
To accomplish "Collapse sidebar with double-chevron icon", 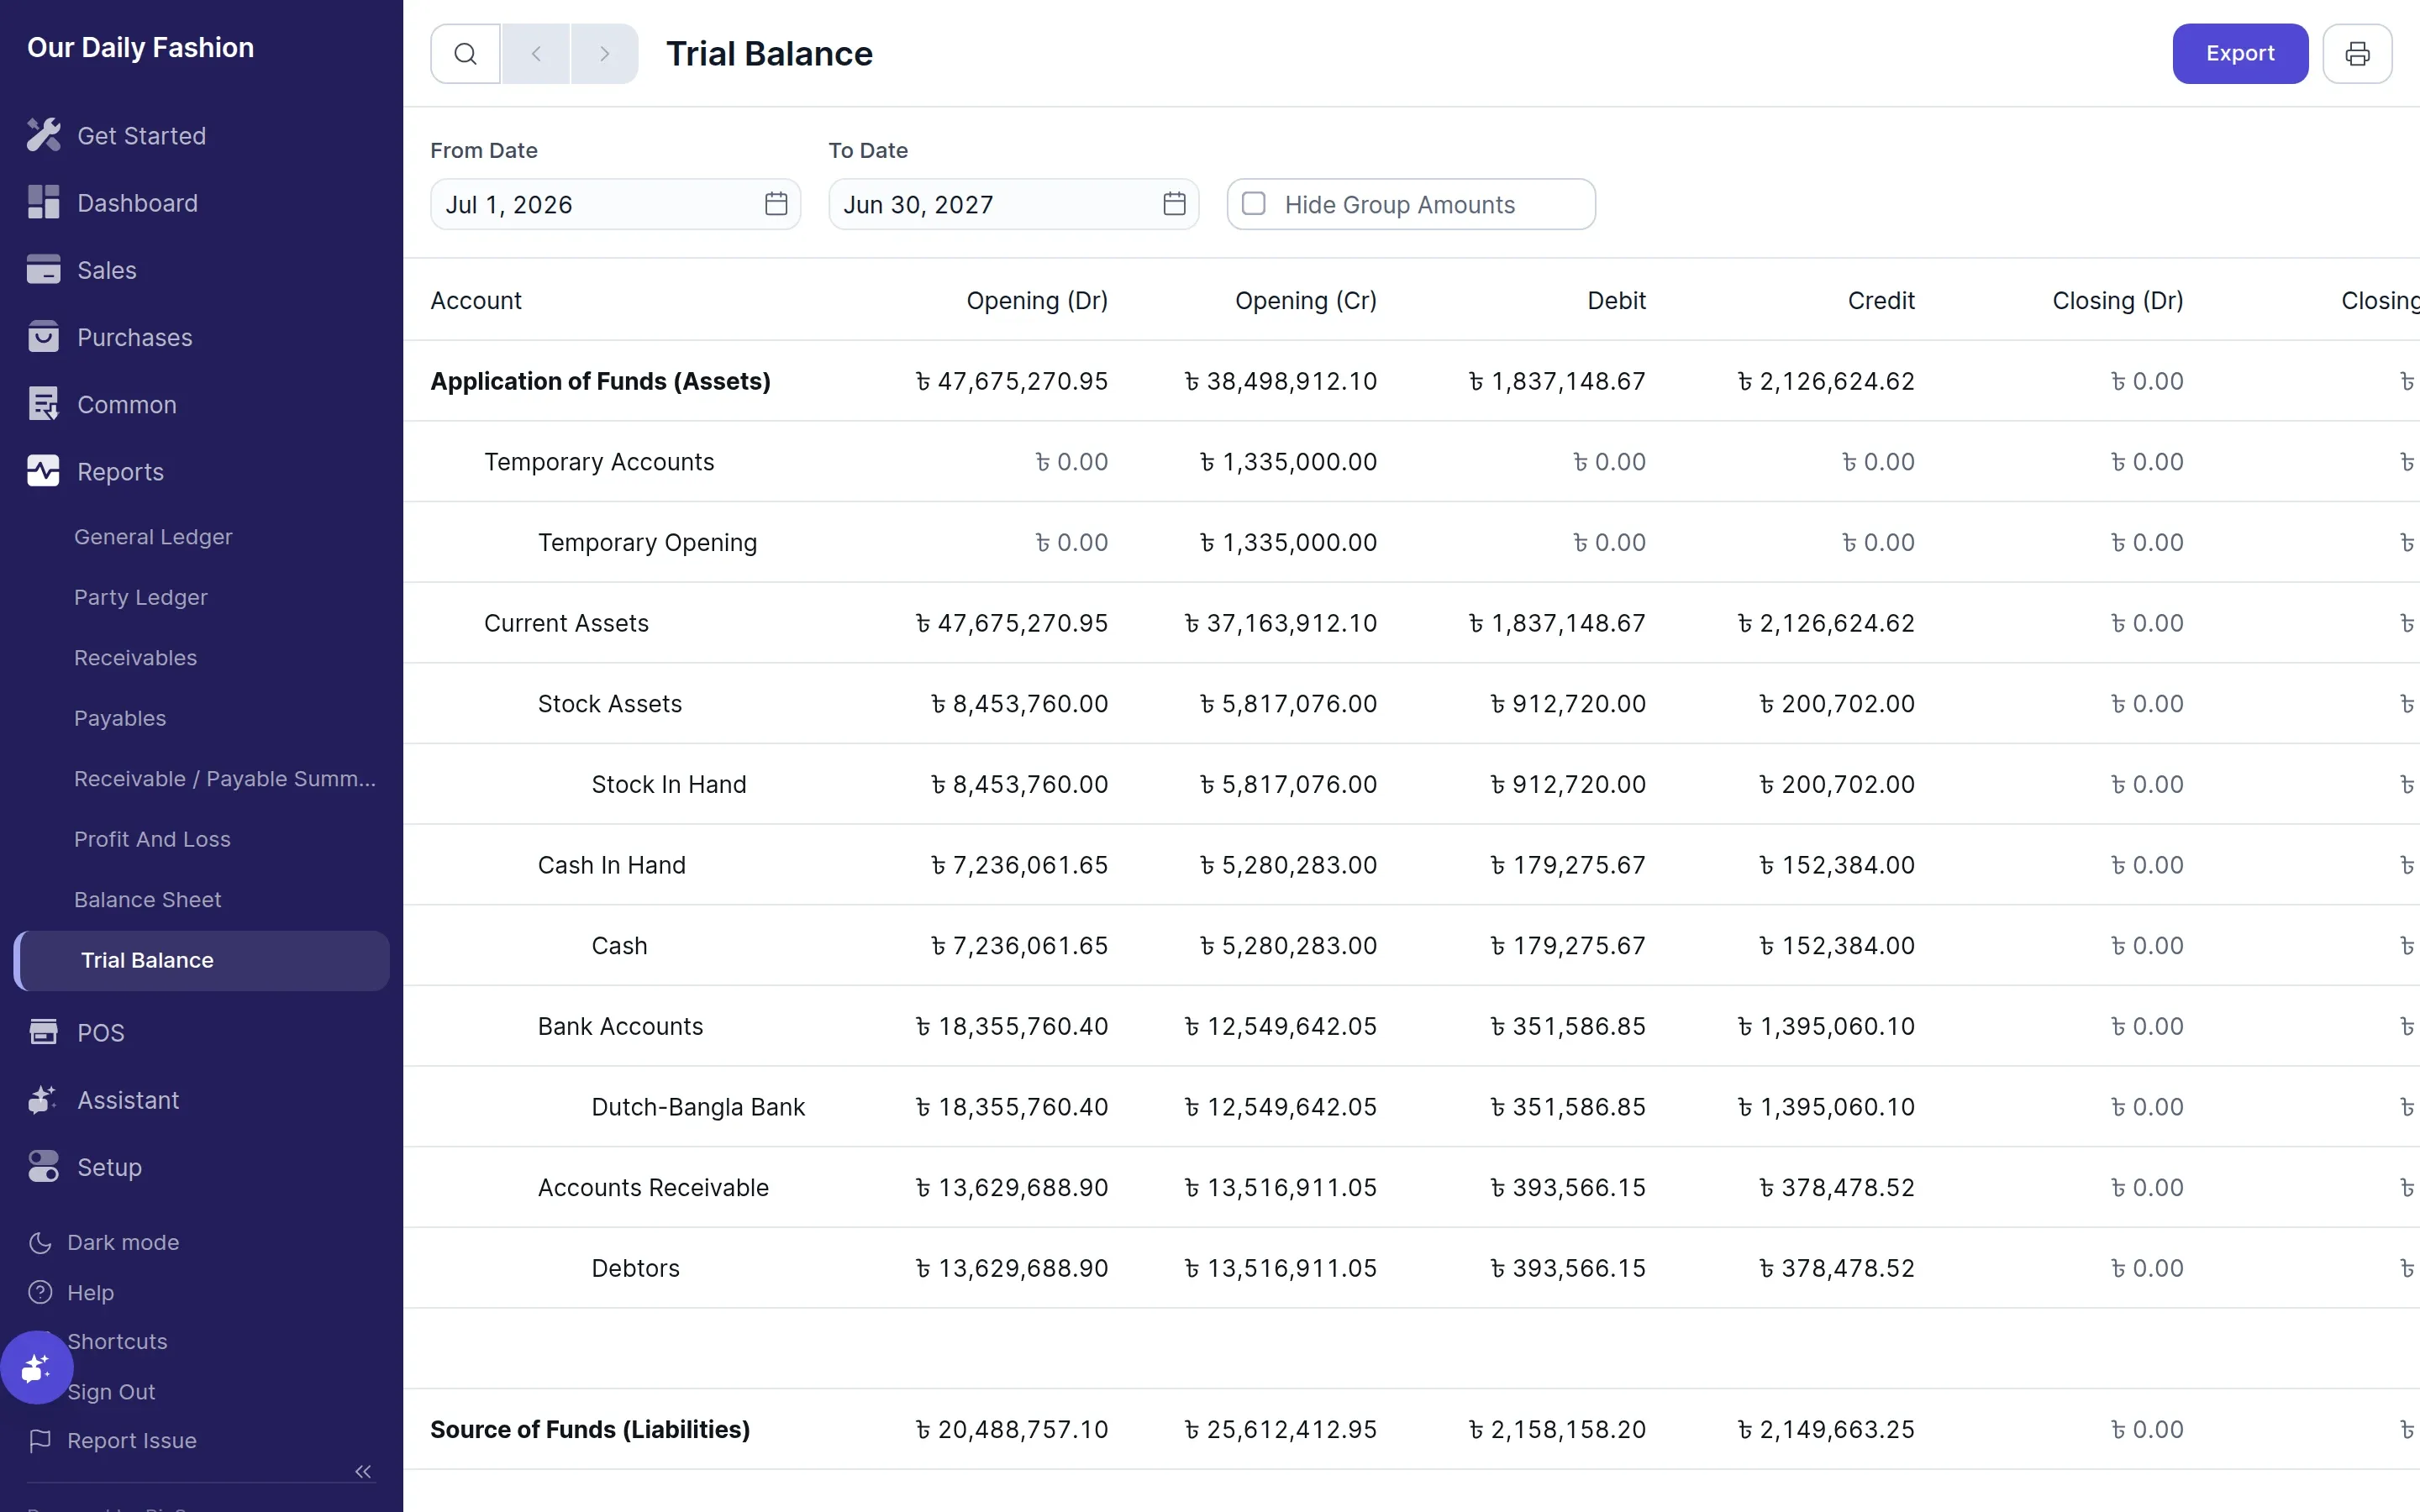I will (x=363, y=1471).
